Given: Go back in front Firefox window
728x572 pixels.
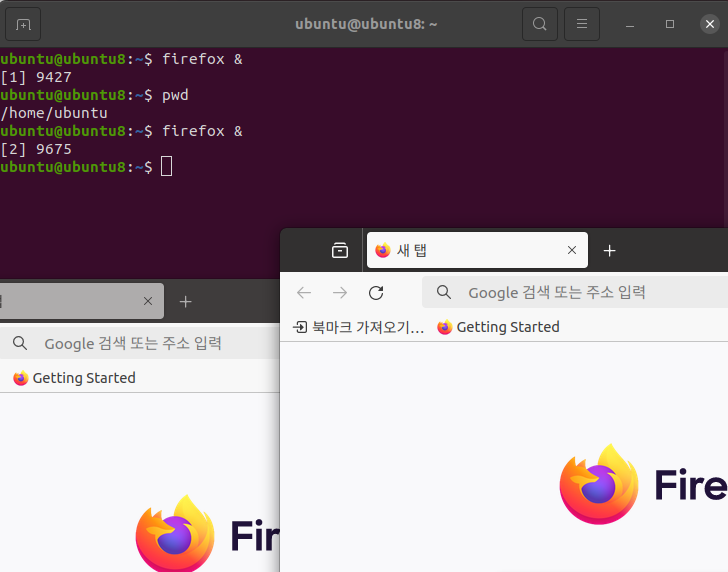Looking at the screenshot, I should 304,292.
